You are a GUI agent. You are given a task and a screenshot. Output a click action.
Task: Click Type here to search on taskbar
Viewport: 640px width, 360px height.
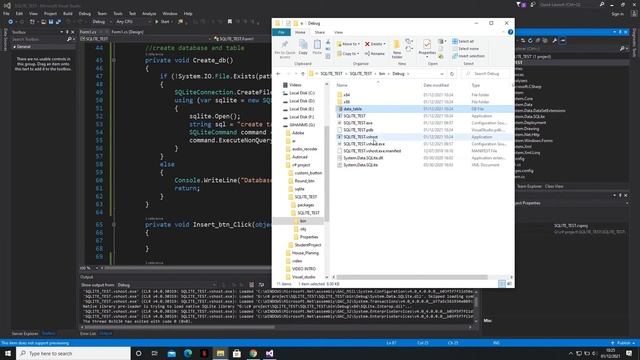[73, 353]
